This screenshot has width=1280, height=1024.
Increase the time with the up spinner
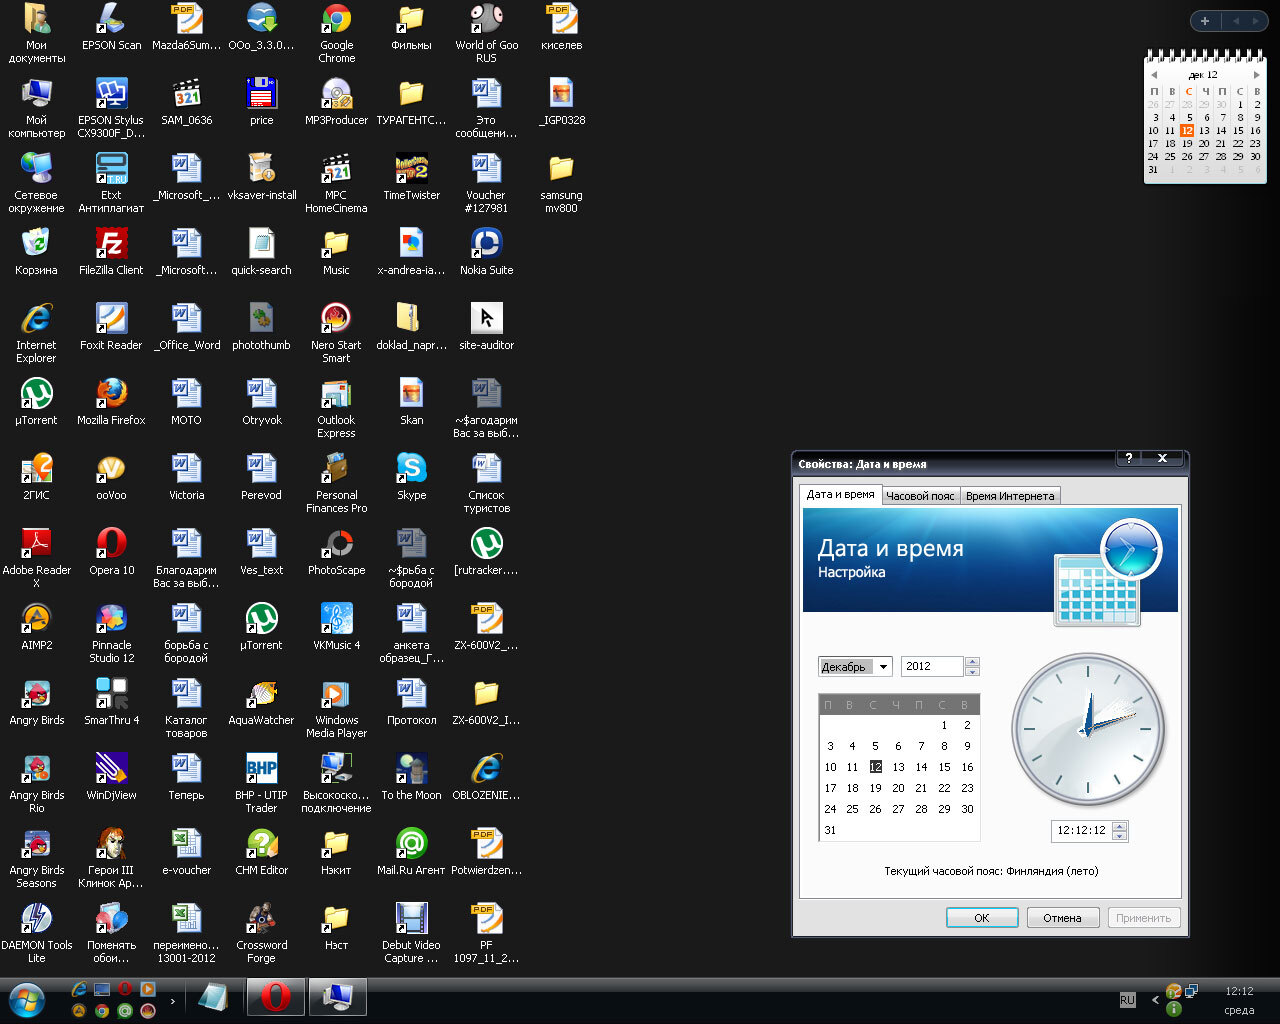click(1120, 826)
